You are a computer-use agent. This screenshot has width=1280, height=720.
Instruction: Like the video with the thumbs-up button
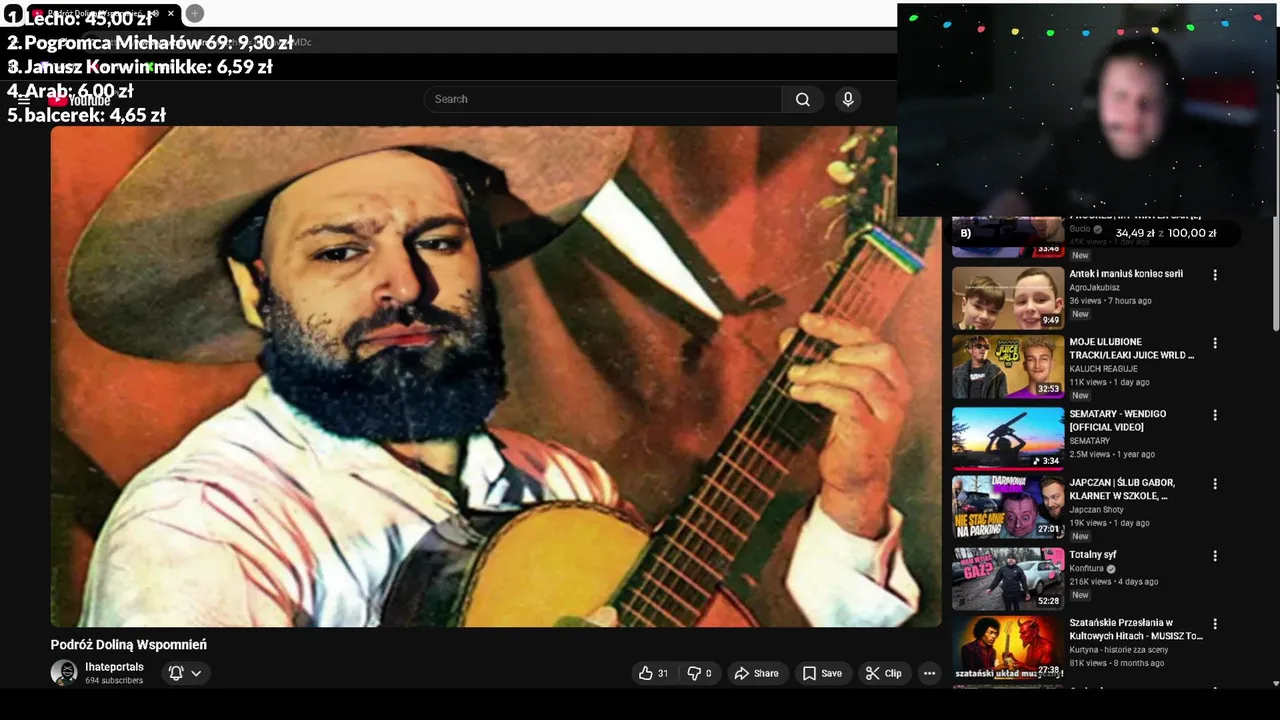(x=654, y=673)
